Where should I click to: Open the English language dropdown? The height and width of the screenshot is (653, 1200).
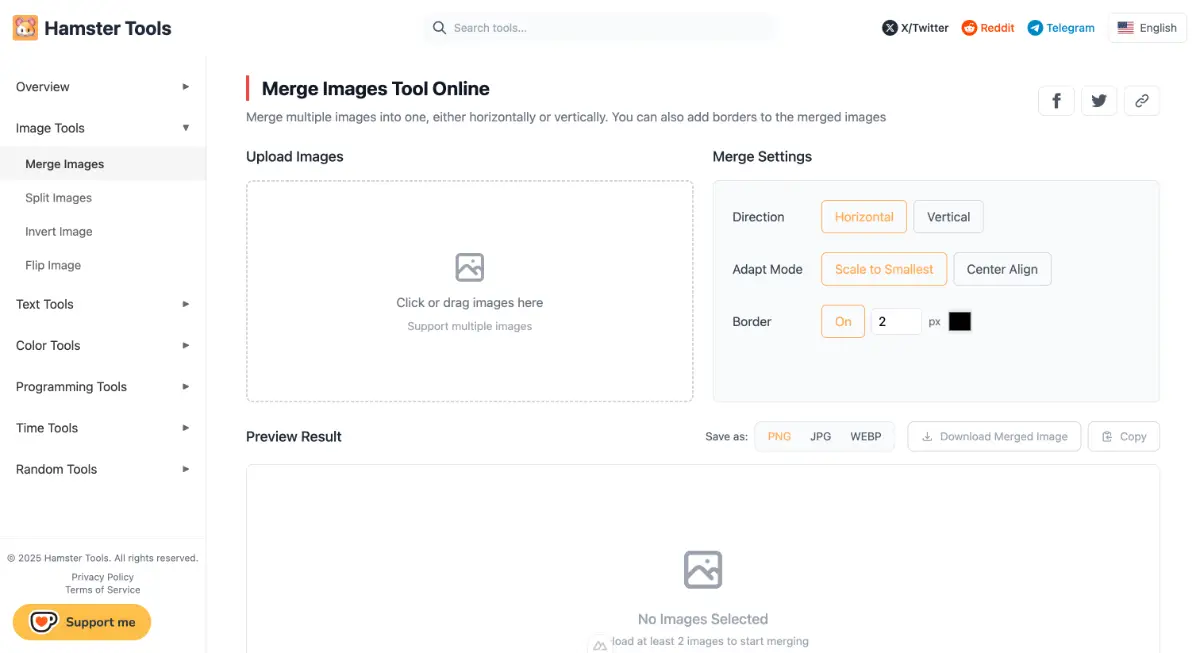click(1147, 28)
